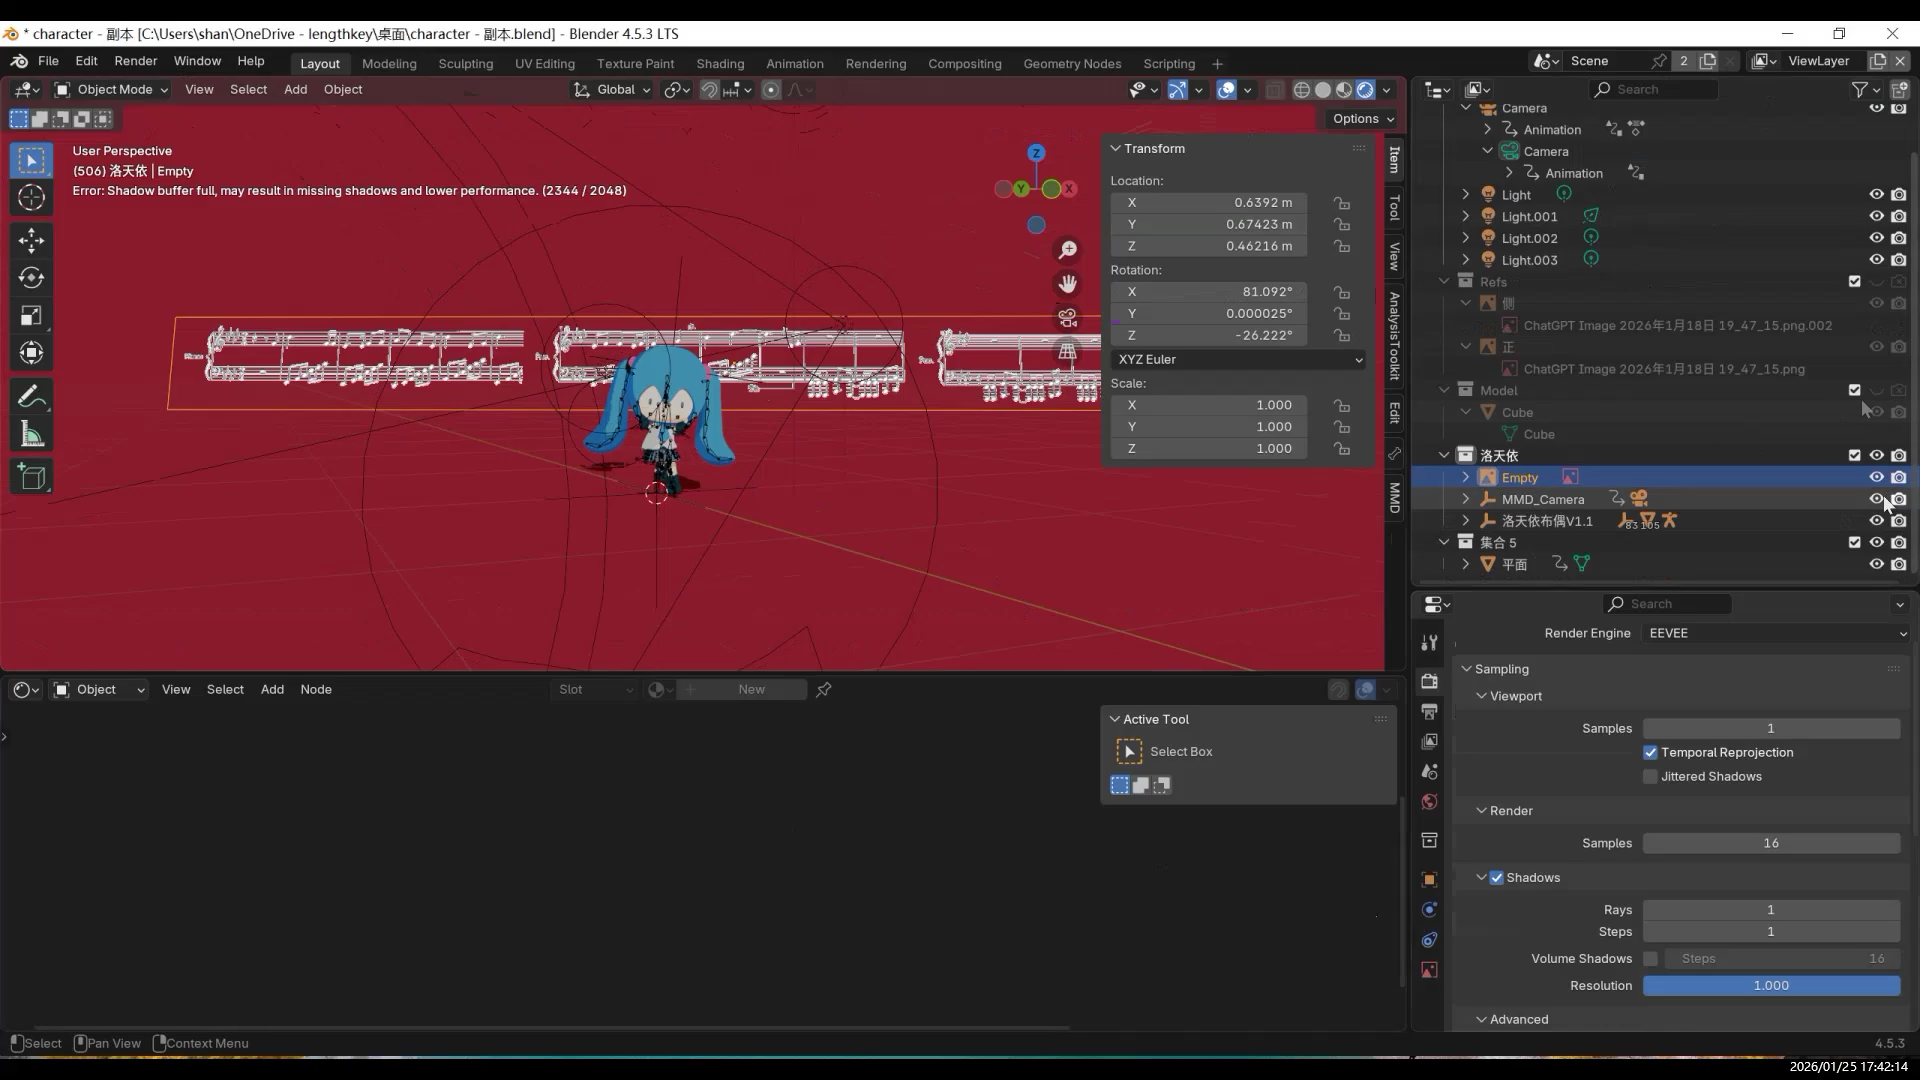Adjust the shadow Resolution slider
Viewport: 1920px width, 1080px height.
click(x=1771, y=985)
